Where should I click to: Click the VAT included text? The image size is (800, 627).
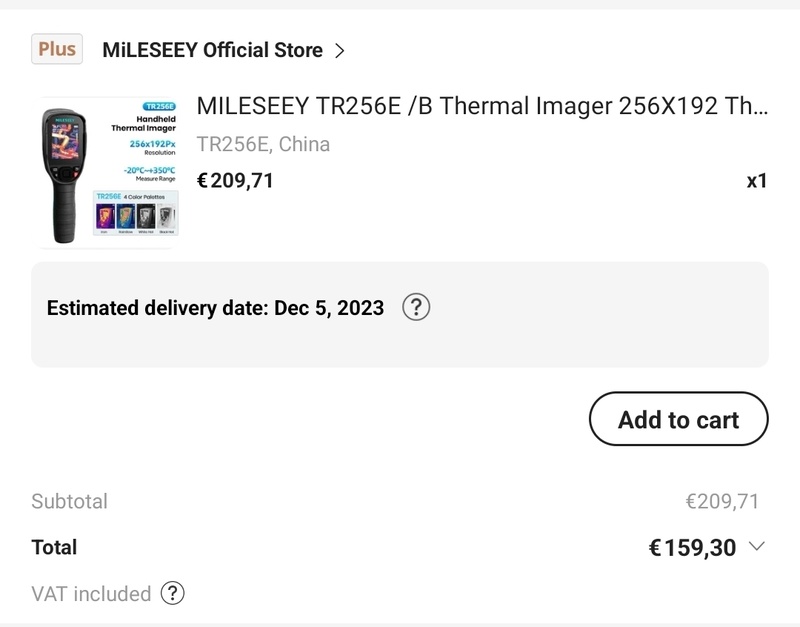[x=91, y=594]
